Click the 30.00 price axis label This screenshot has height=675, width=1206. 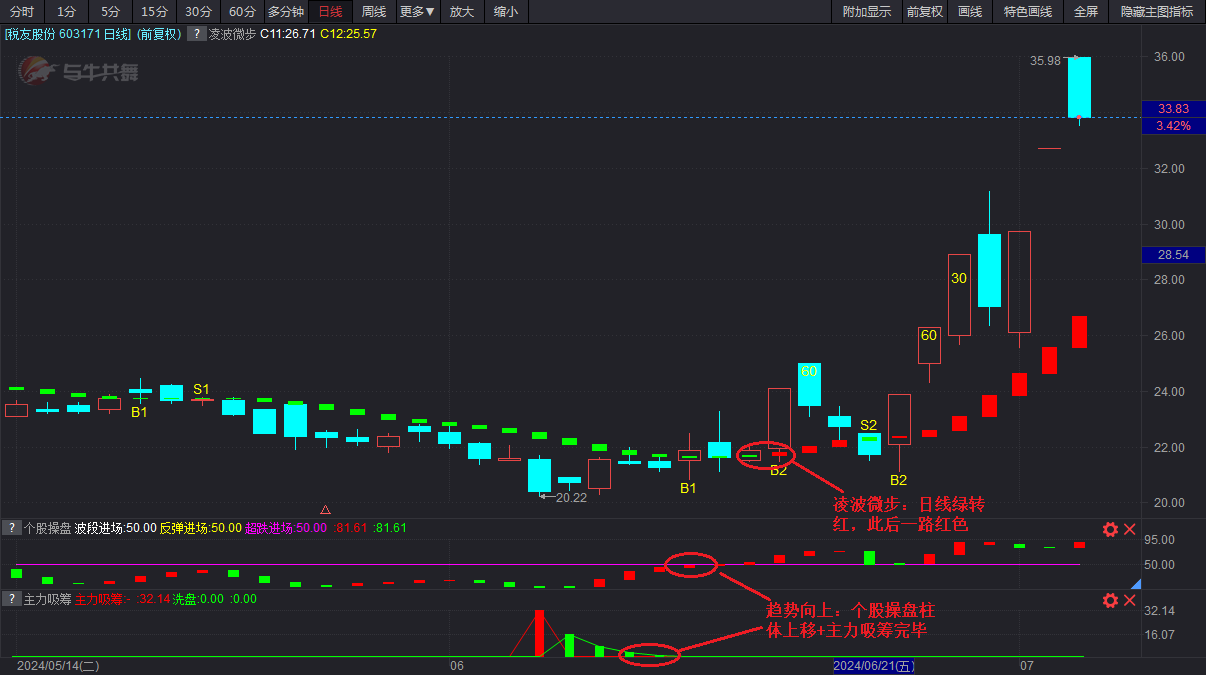[x=1170, y=224]
